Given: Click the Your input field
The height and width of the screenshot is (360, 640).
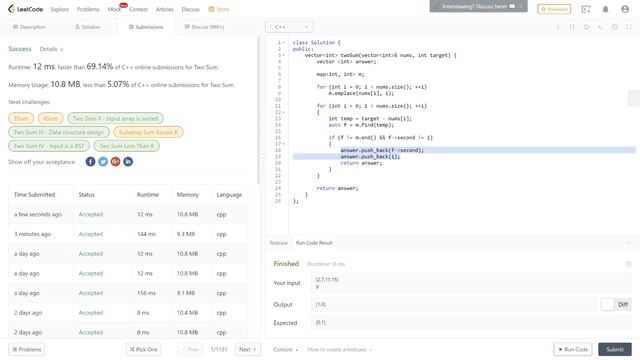Looking at the screenshot, I should pyautogui.click(x=471, y=283).
